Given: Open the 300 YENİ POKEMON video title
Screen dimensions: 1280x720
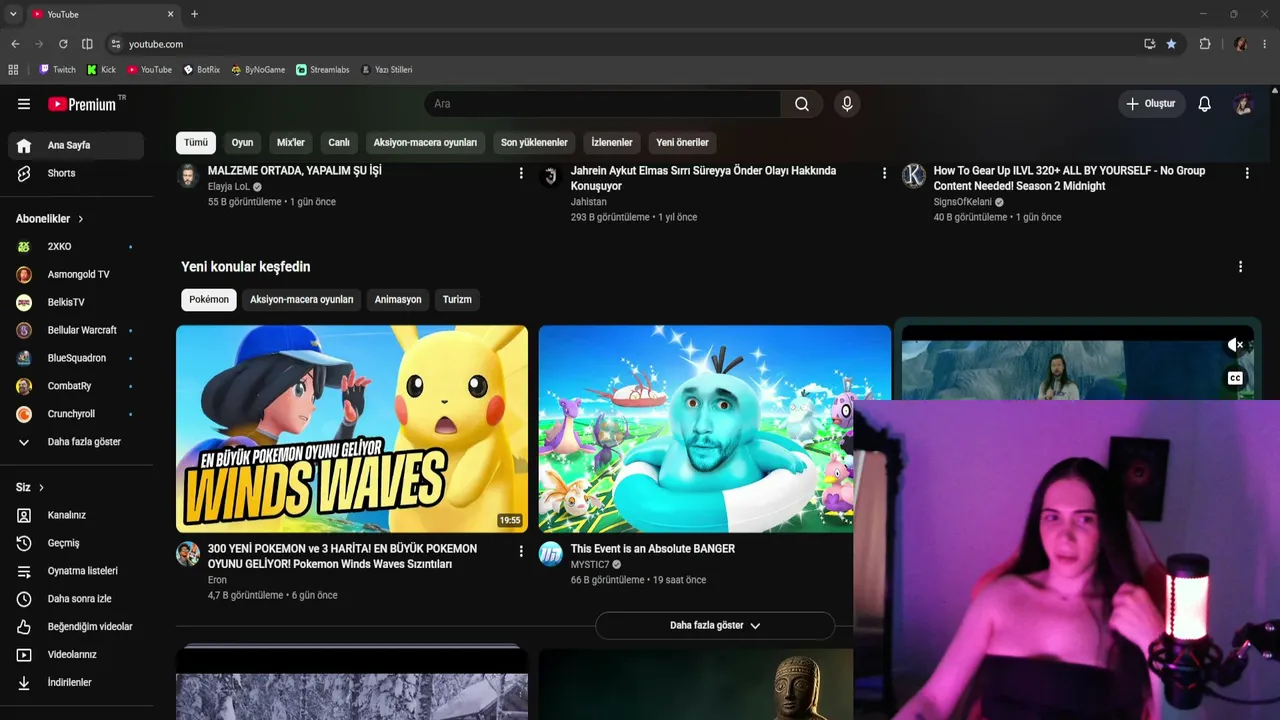Looking at the screenshot, I should pyautogui.click(x=342, y=557).
